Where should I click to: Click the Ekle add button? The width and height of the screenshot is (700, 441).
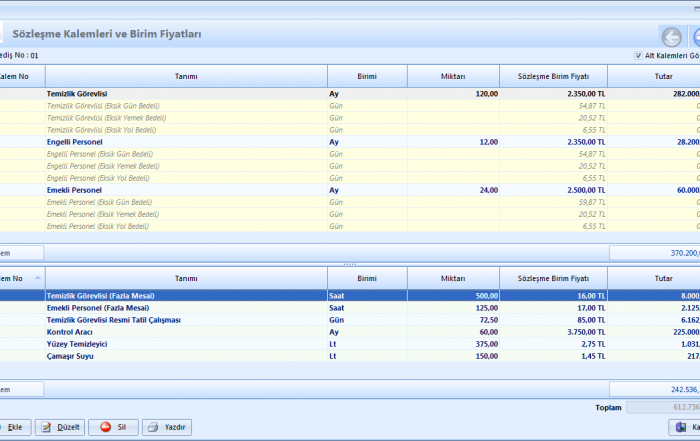pyautogui.click(x=14, y=427)
